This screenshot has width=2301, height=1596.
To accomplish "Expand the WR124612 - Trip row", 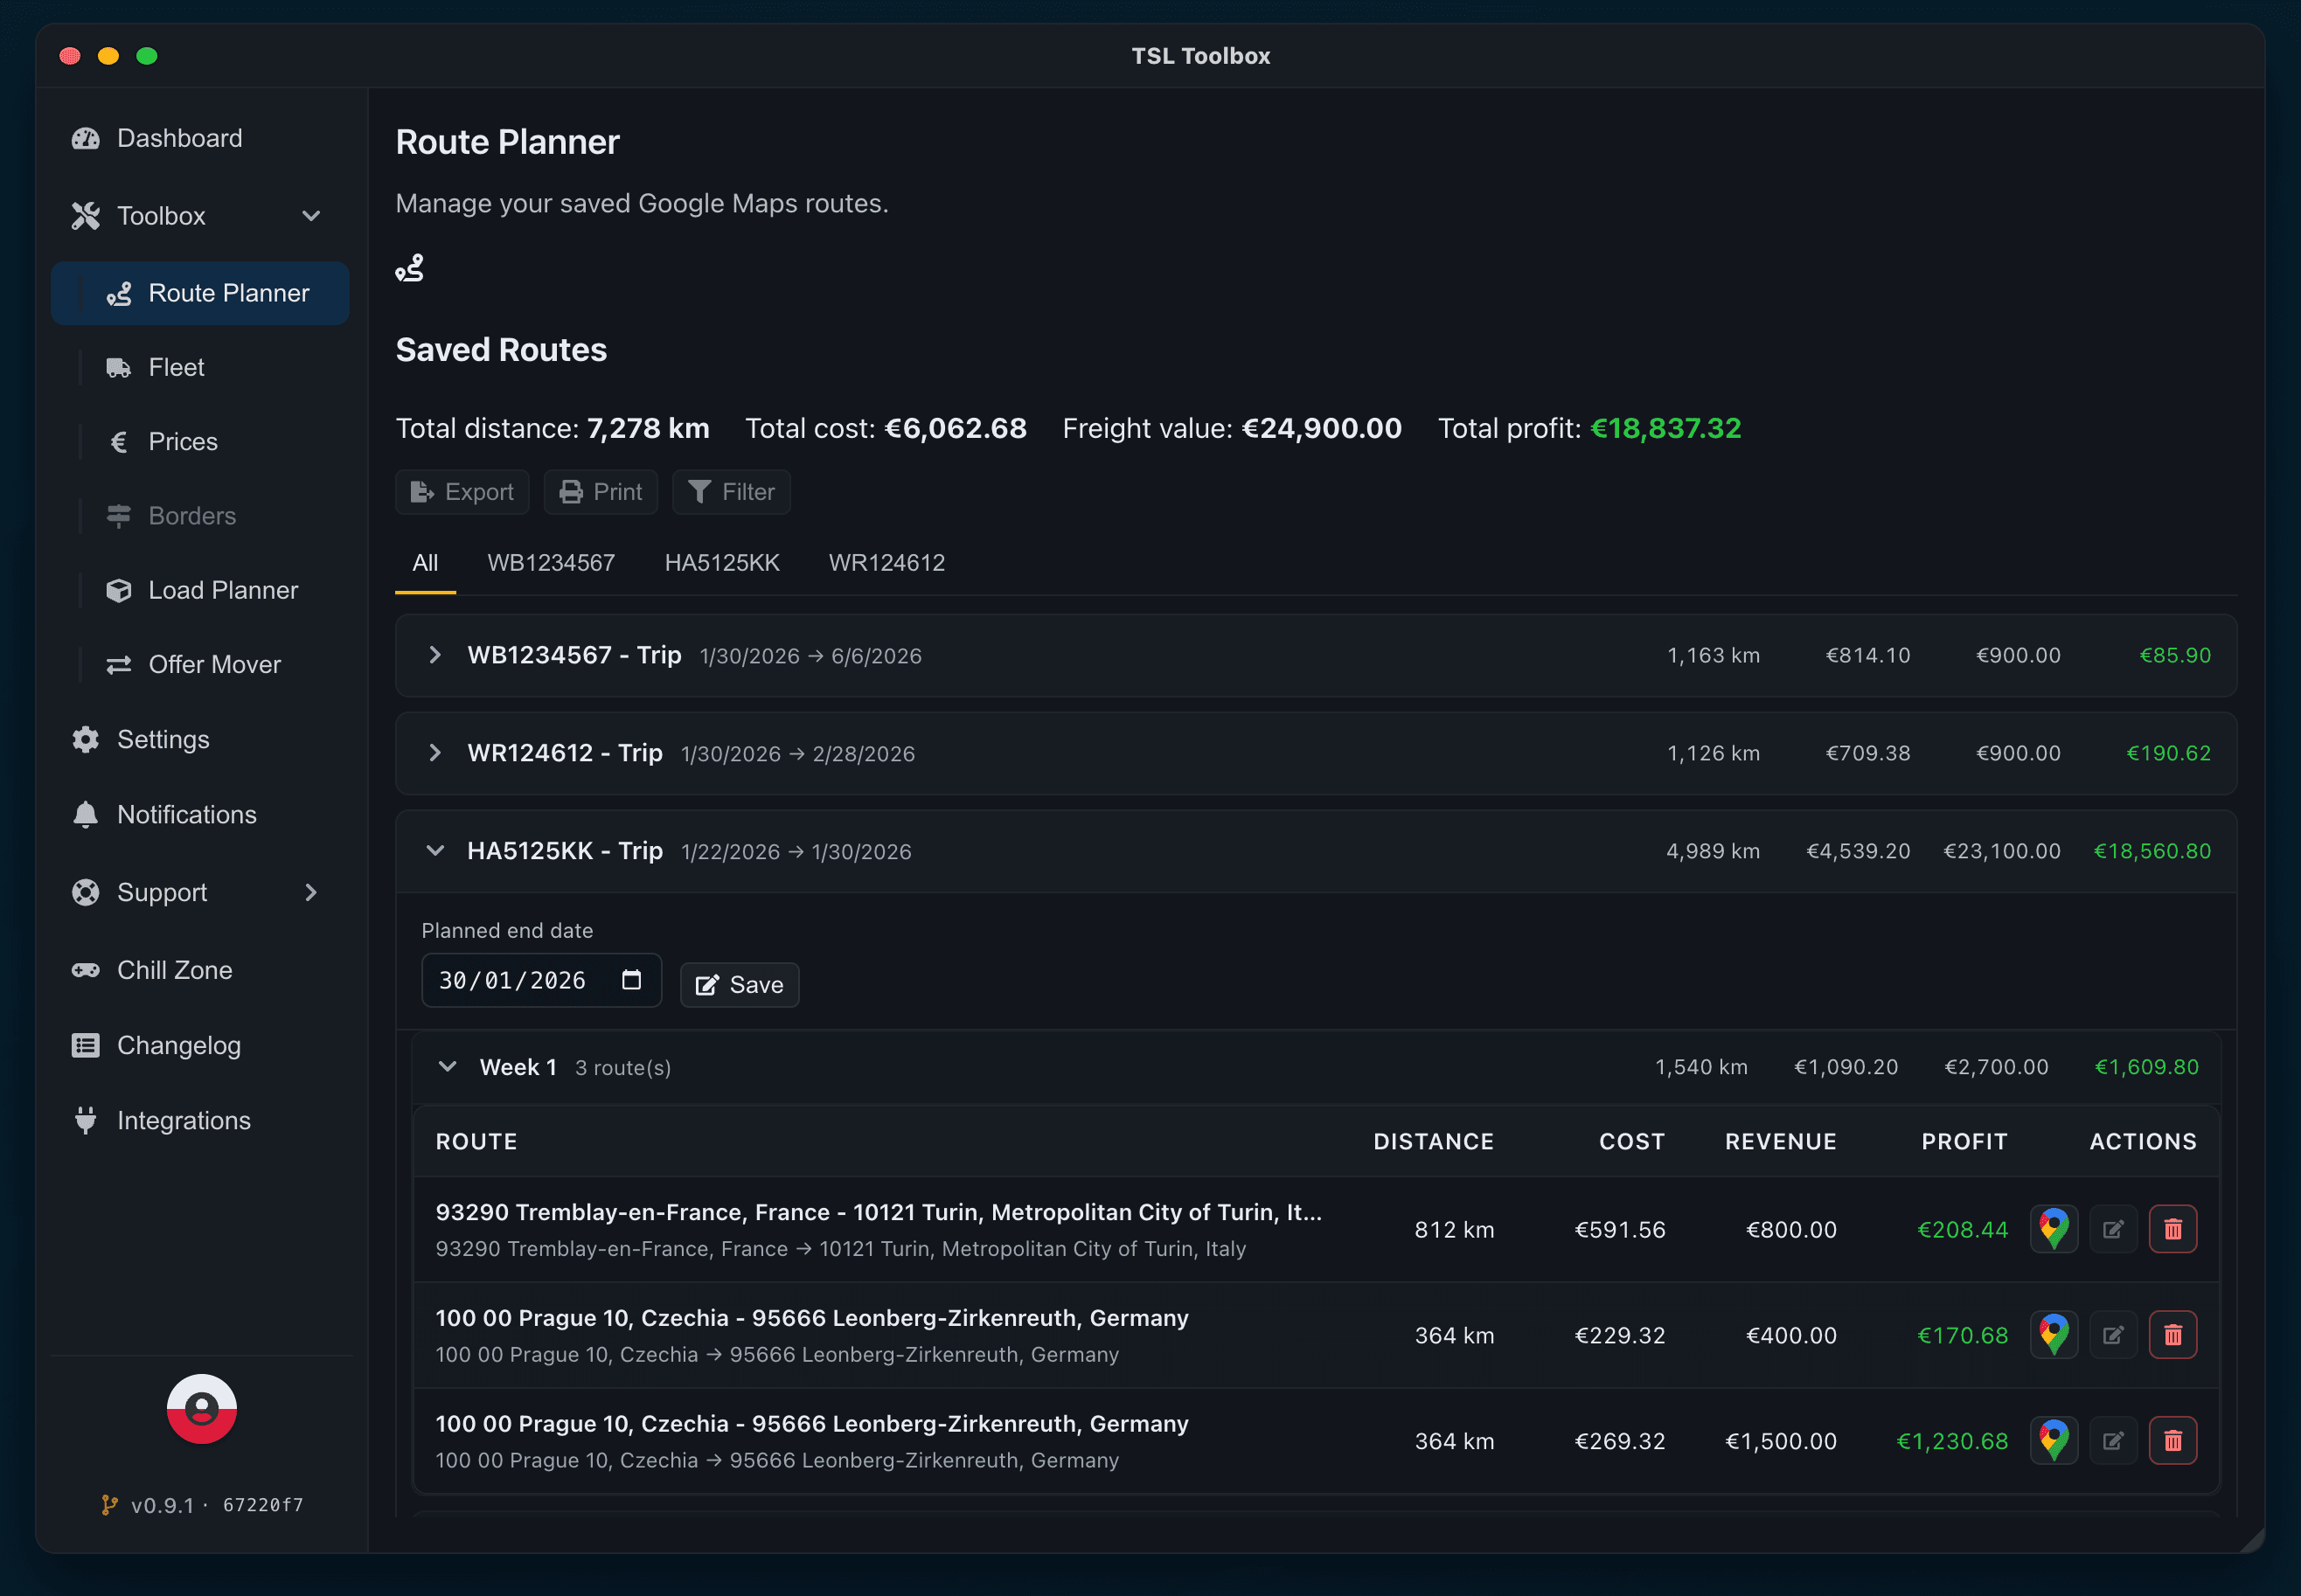I will coord(1316,753).
